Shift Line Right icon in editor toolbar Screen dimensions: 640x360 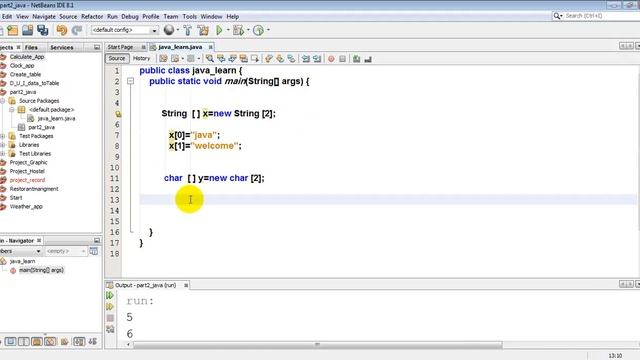pos(317,59)
